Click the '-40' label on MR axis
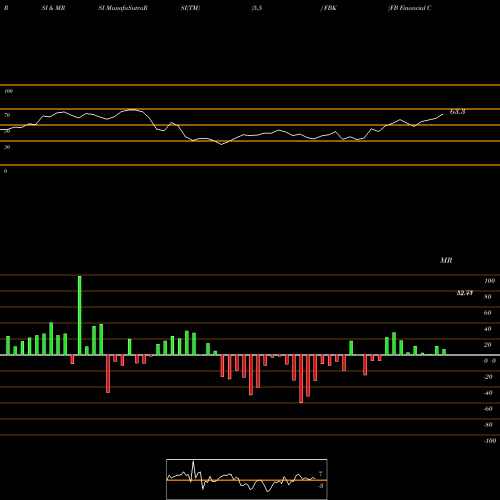This screenshot has width=500, height=500. click(x=488, y=393)
